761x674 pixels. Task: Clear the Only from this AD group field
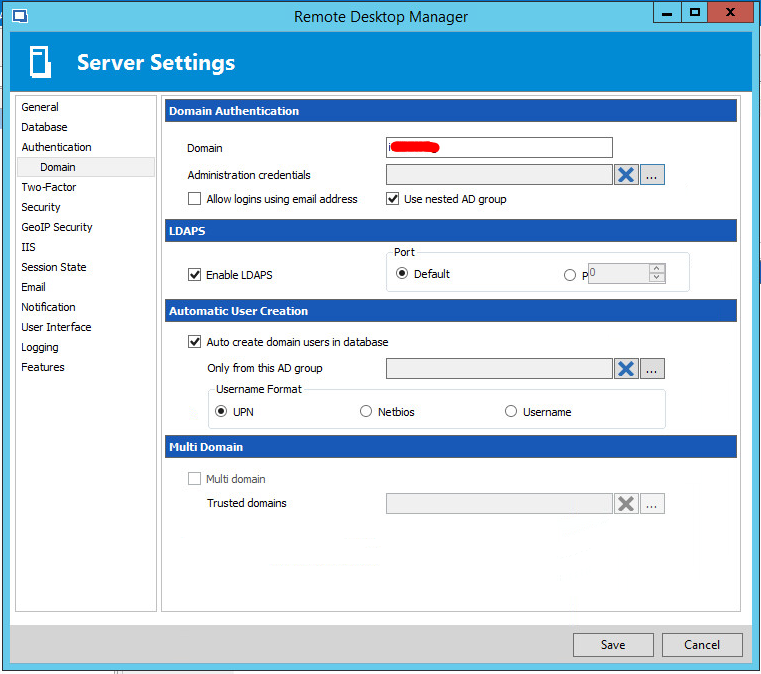click(626, 369)
